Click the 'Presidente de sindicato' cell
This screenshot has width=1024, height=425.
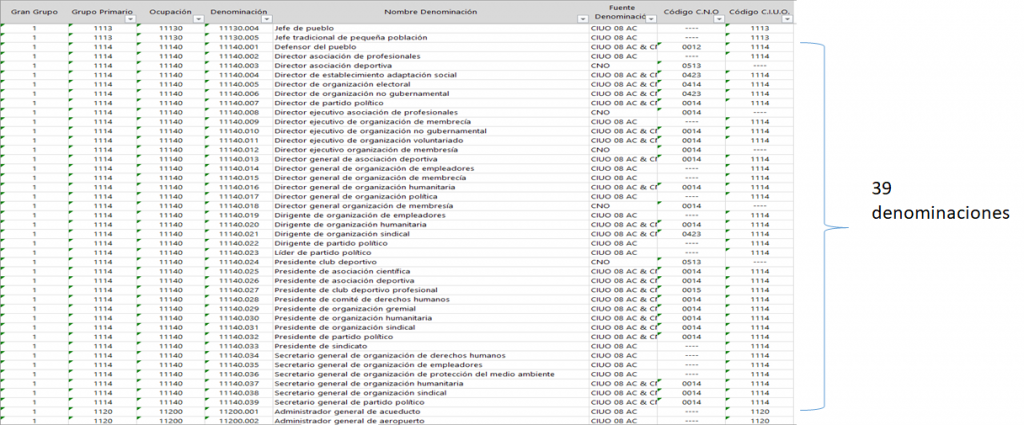(319, 345)
